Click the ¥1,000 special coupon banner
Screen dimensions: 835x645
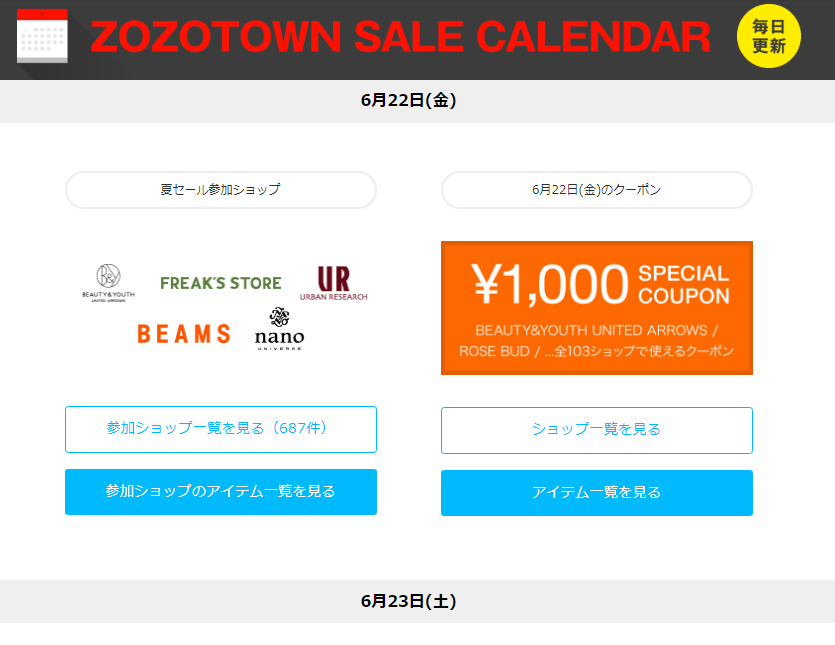coord(596,308)
